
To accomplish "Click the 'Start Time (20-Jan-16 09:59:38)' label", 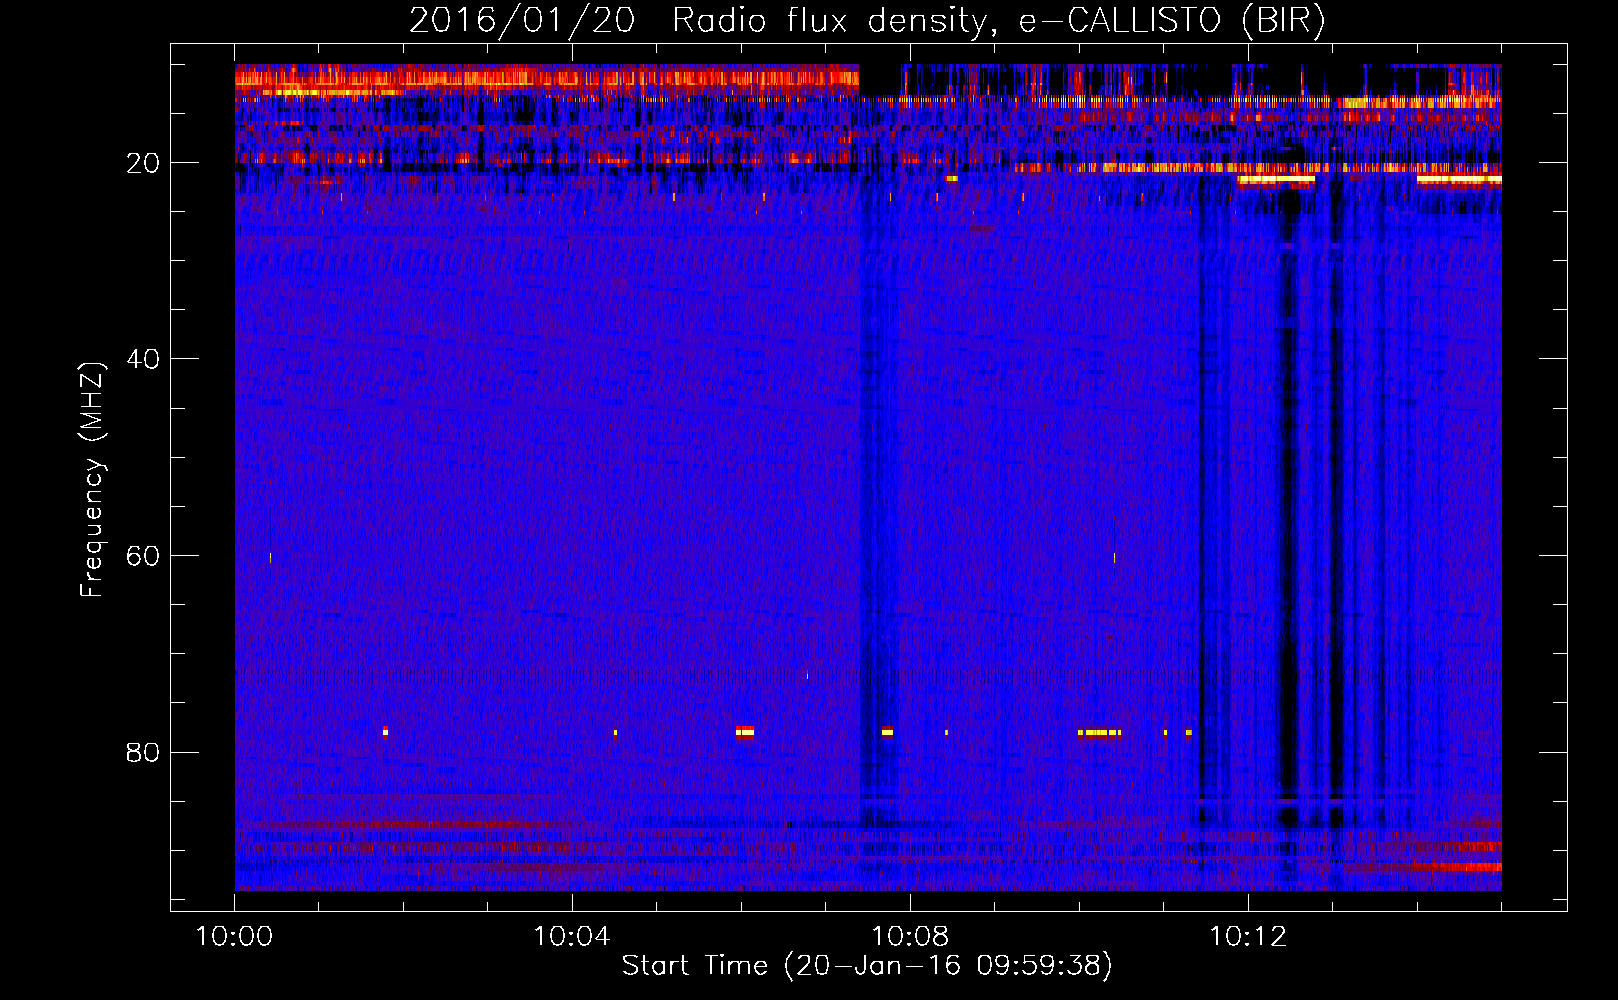I will (867, 966).
